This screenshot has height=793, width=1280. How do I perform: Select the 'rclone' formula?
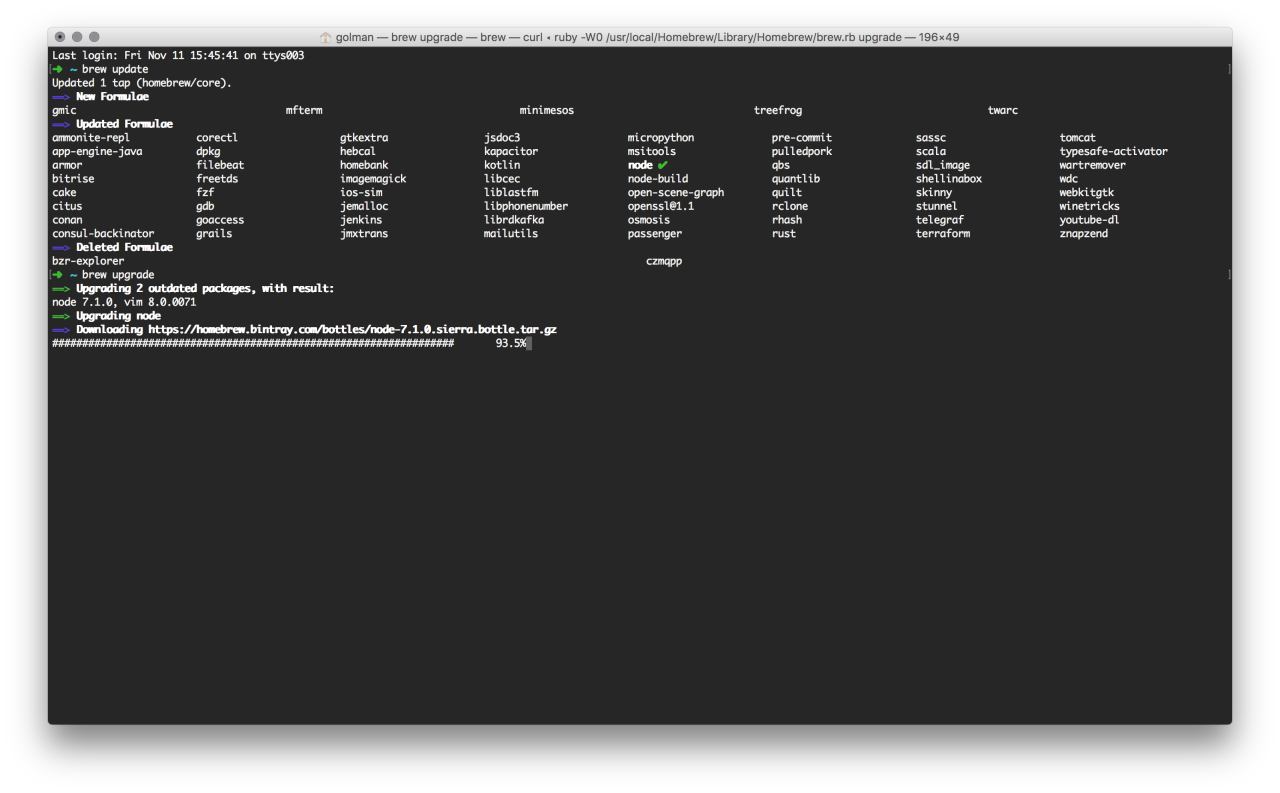pyautogui.click(x=790, y=206)
